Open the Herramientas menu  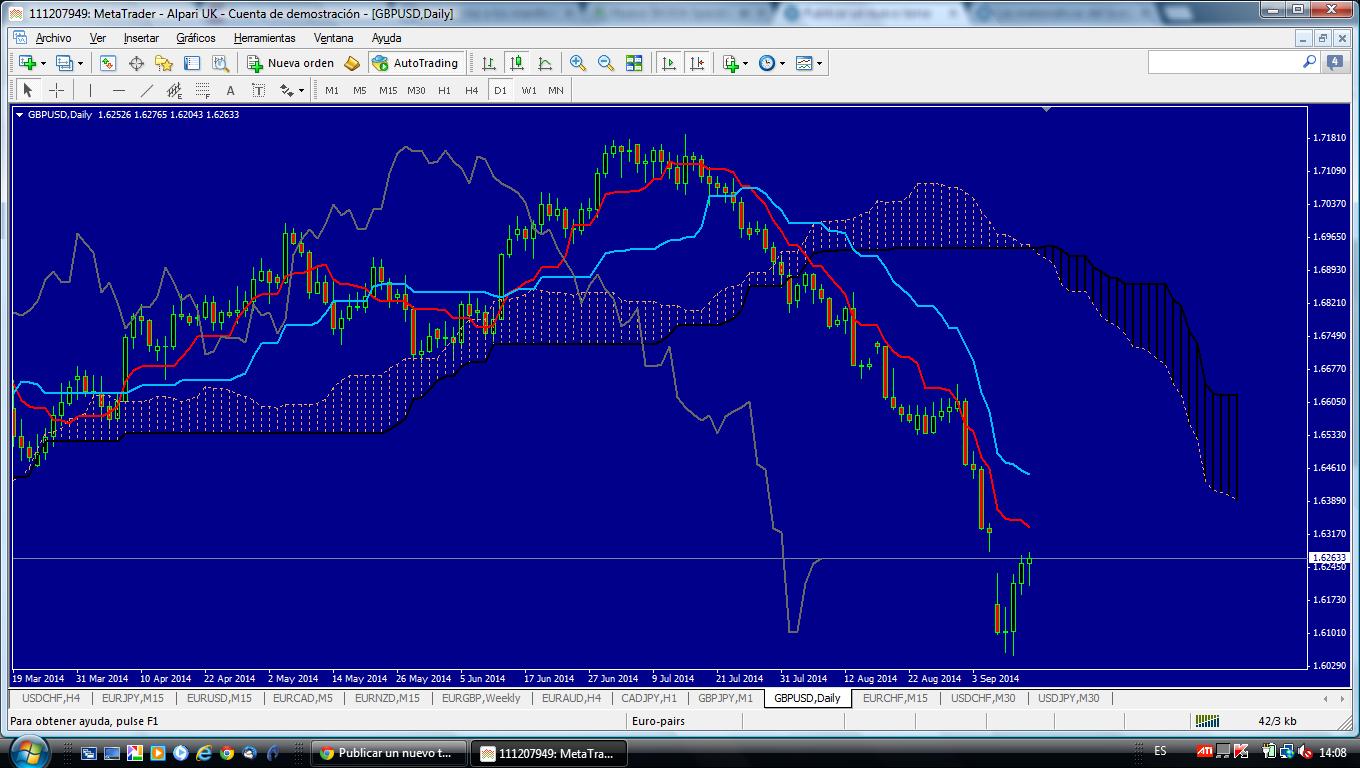pos(265,38)
